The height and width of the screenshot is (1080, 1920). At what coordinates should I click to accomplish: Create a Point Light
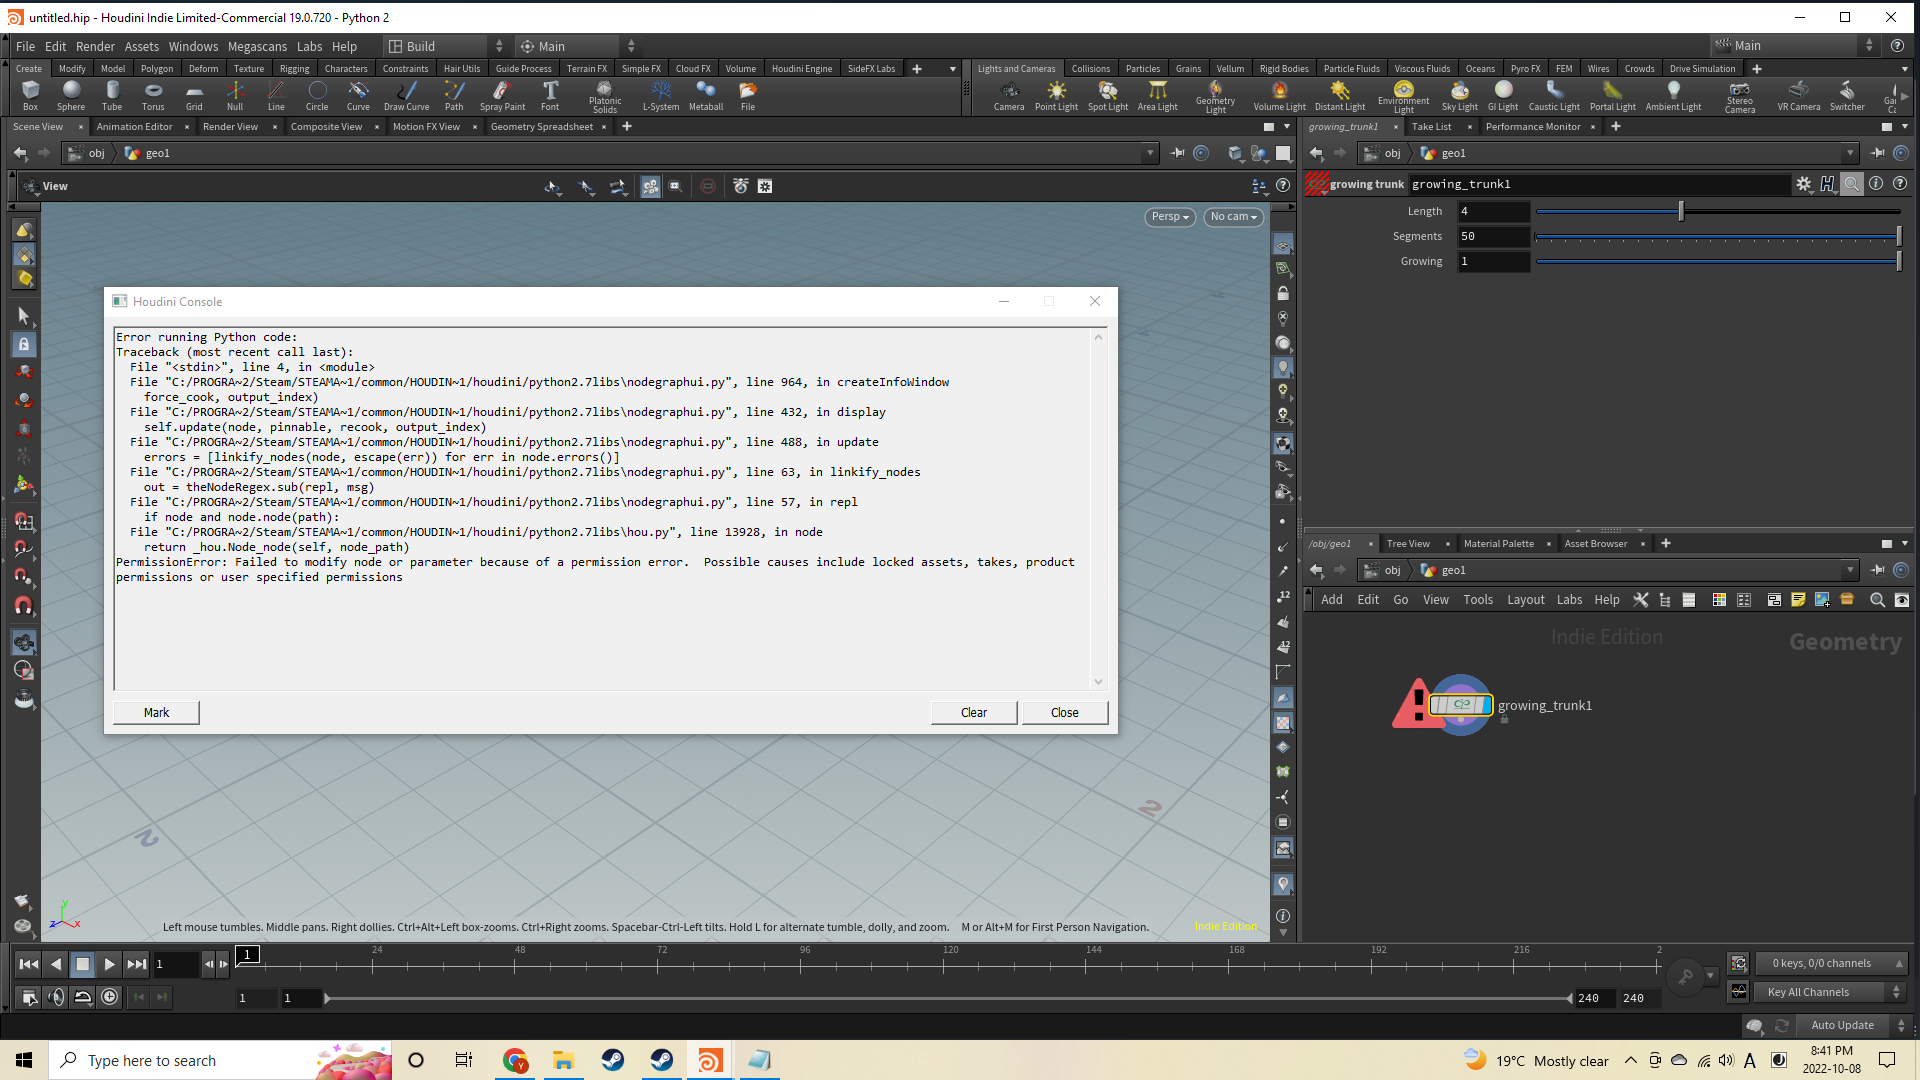pyautogui.click(x=1056, y=95)
